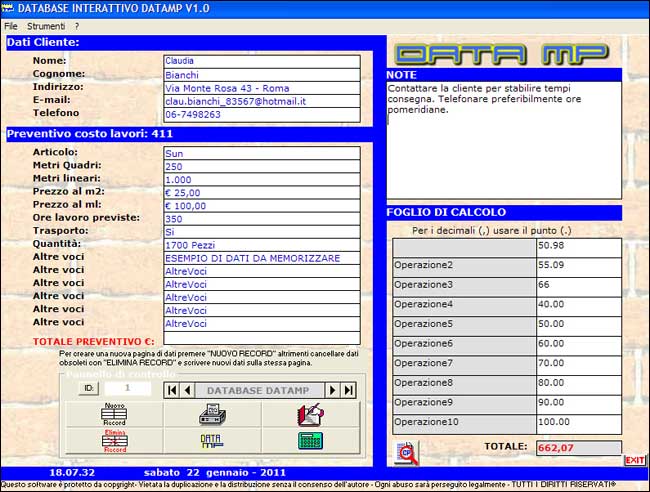Go to the first database record
The image size is (650, 492).
172,389
